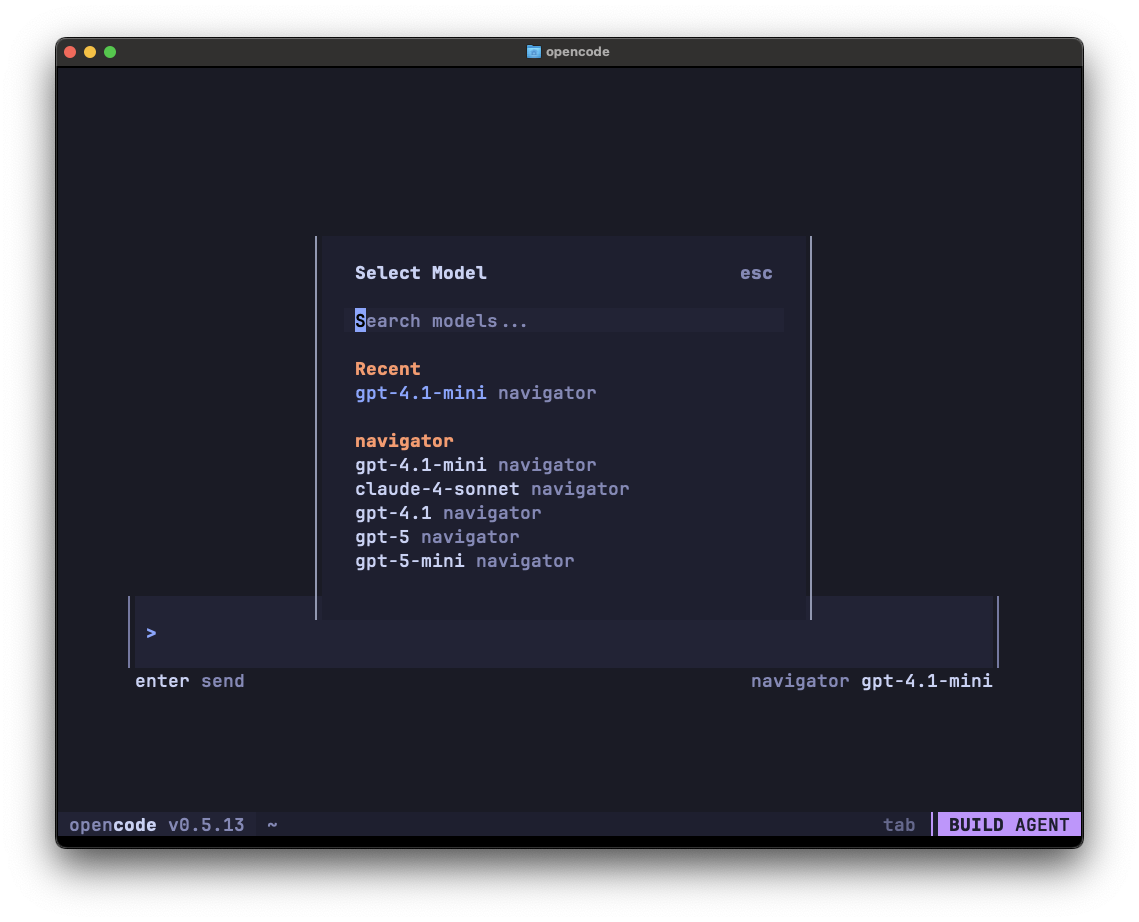The image size is (1139, 922).
Task: Click the tab hint in the status bar
Action: (898, 824)
